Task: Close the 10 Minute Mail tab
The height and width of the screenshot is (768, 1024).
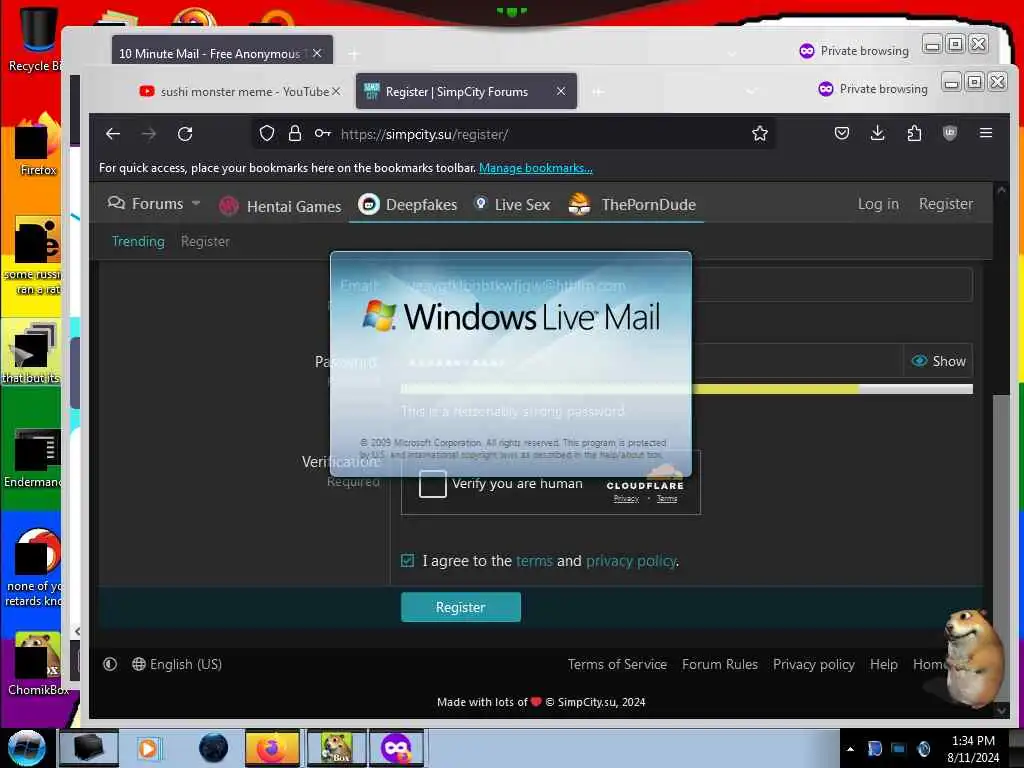Action: tap(317, 54)
